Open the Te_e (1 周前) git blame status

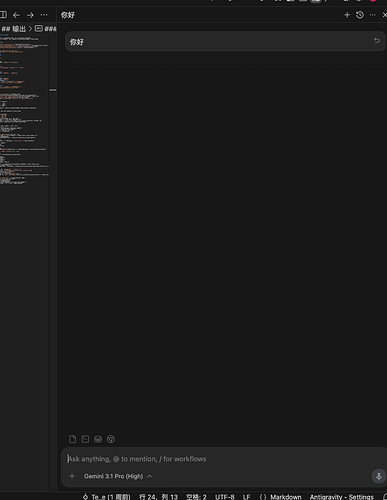(106, 497)
